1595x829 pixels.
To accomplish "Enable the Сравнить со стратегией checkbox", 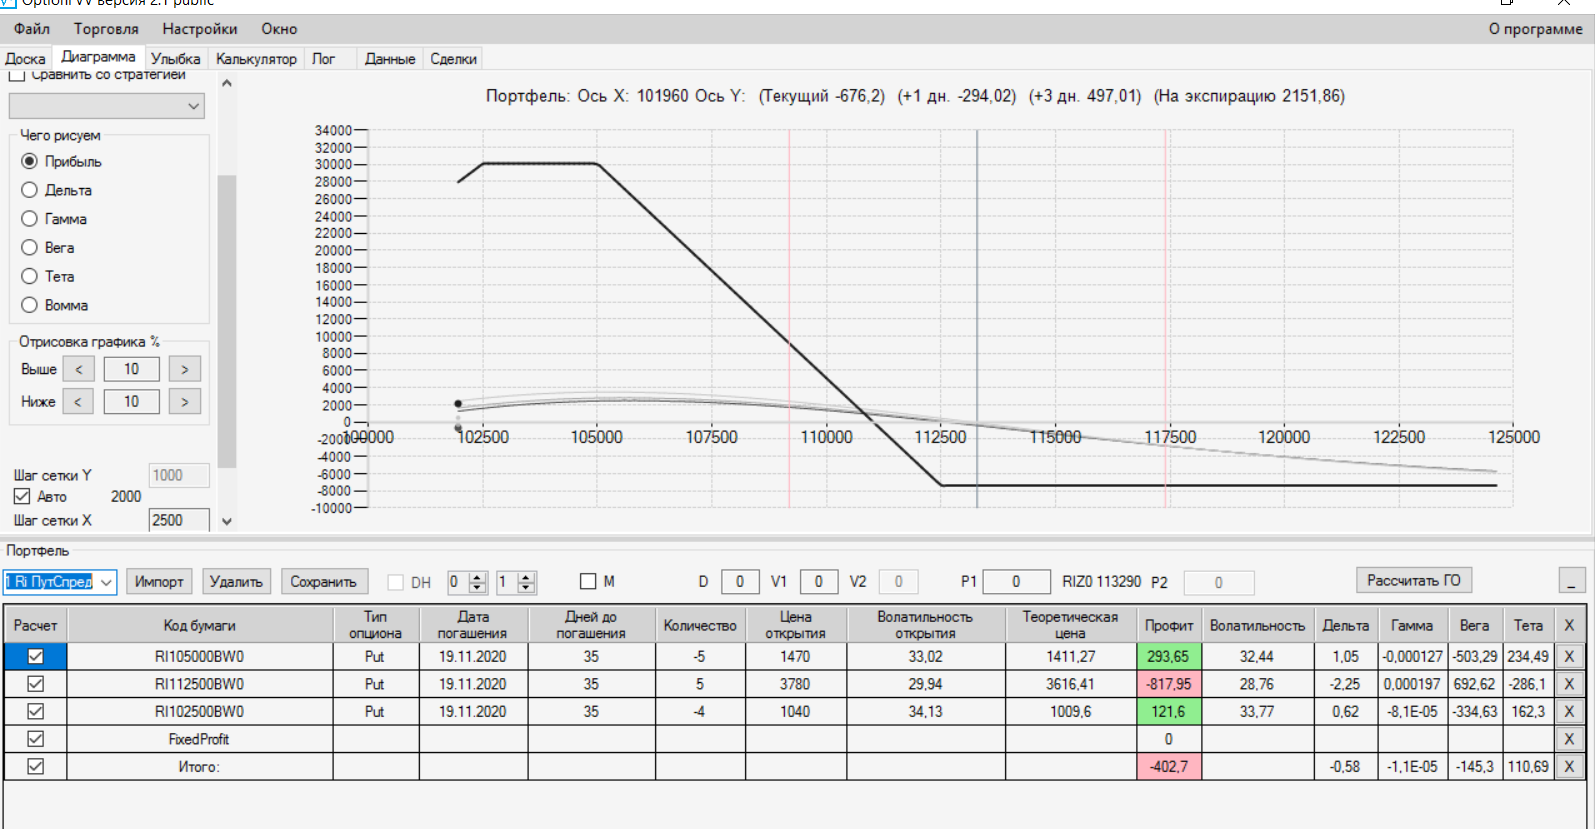I will pyautogui.click(x=17, y=75).
